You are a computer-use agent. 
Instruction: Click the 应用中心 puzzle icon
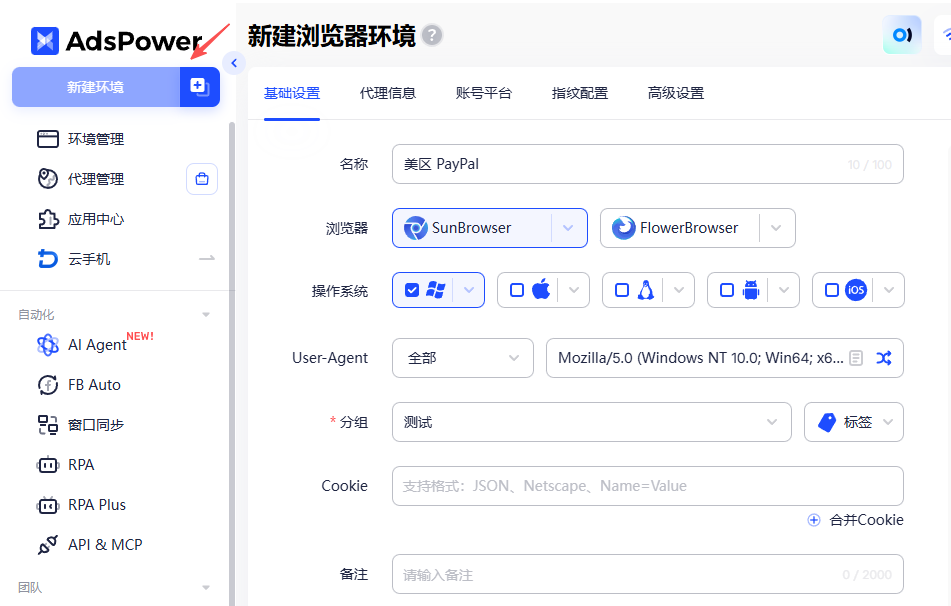pyautogui.click(x=48, y=219)
